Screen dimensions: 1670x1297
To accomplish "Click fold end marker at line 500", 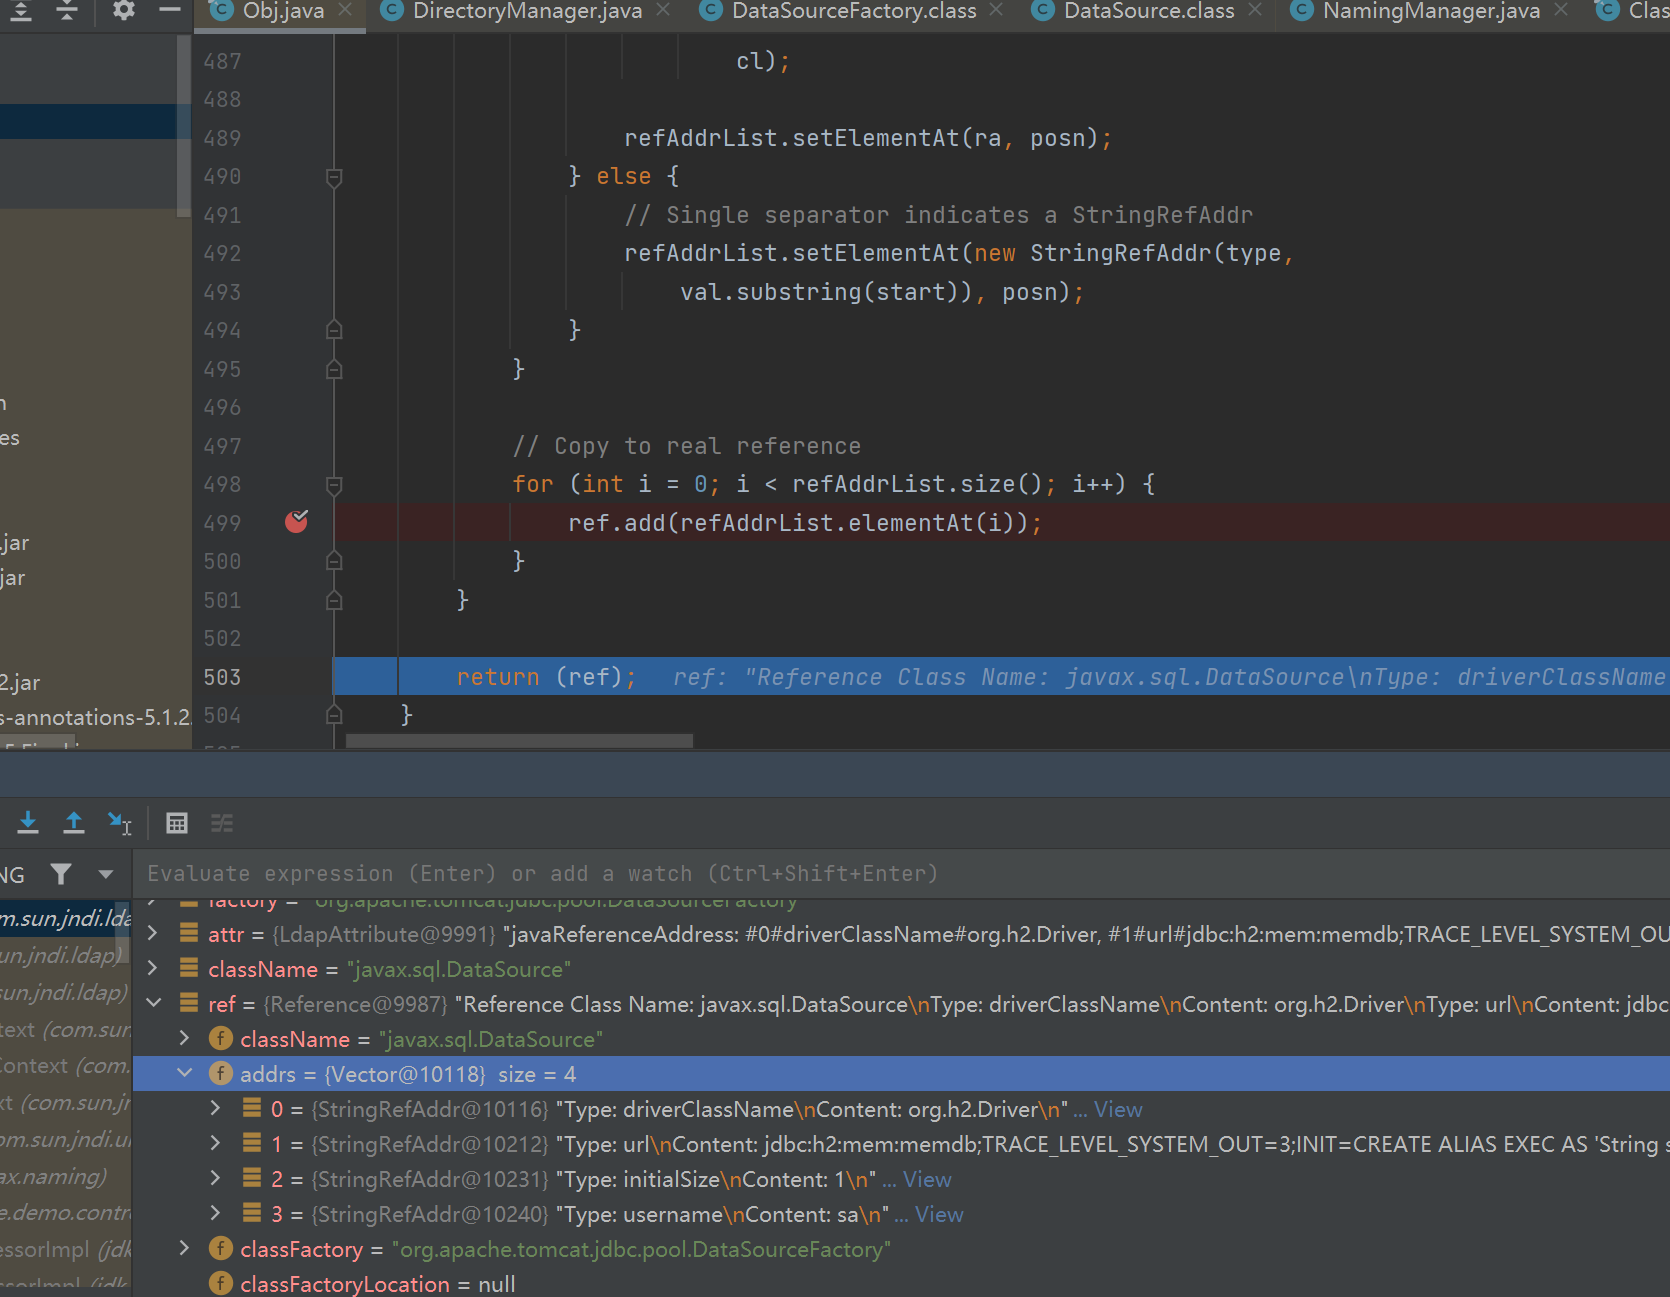I will pos(334,561).
